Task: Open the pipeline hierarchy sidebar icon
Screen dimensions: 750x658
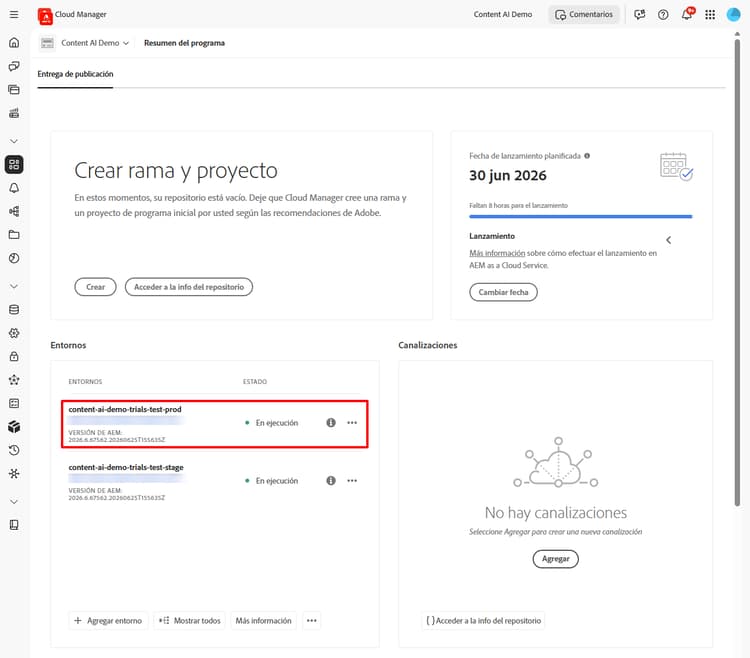Action: [x=14, y=211]
